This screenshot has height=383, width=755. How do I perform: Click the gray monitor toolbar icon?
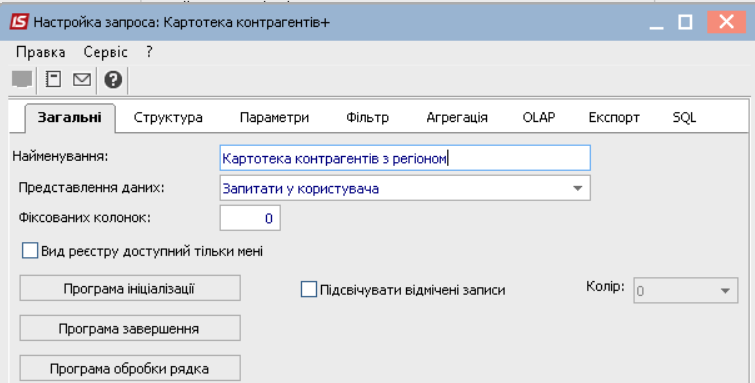pyautogui.click(x=22, y=79)
